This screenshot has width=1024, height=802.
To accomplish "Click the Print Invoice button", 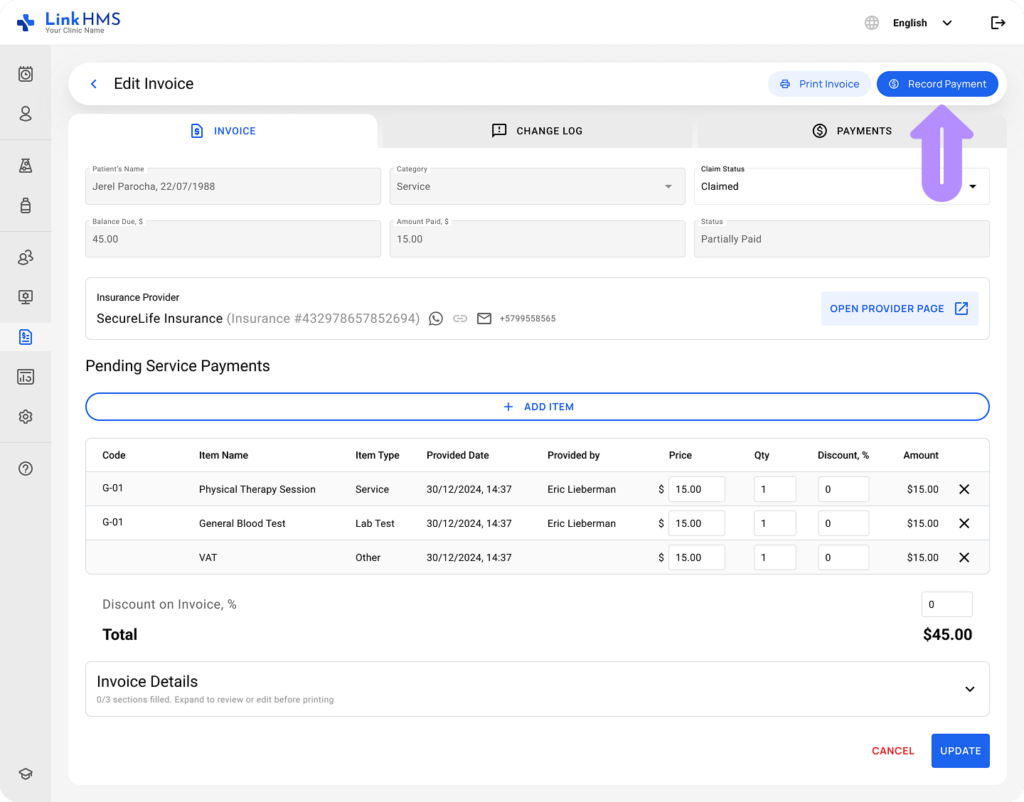I will 819,84.
